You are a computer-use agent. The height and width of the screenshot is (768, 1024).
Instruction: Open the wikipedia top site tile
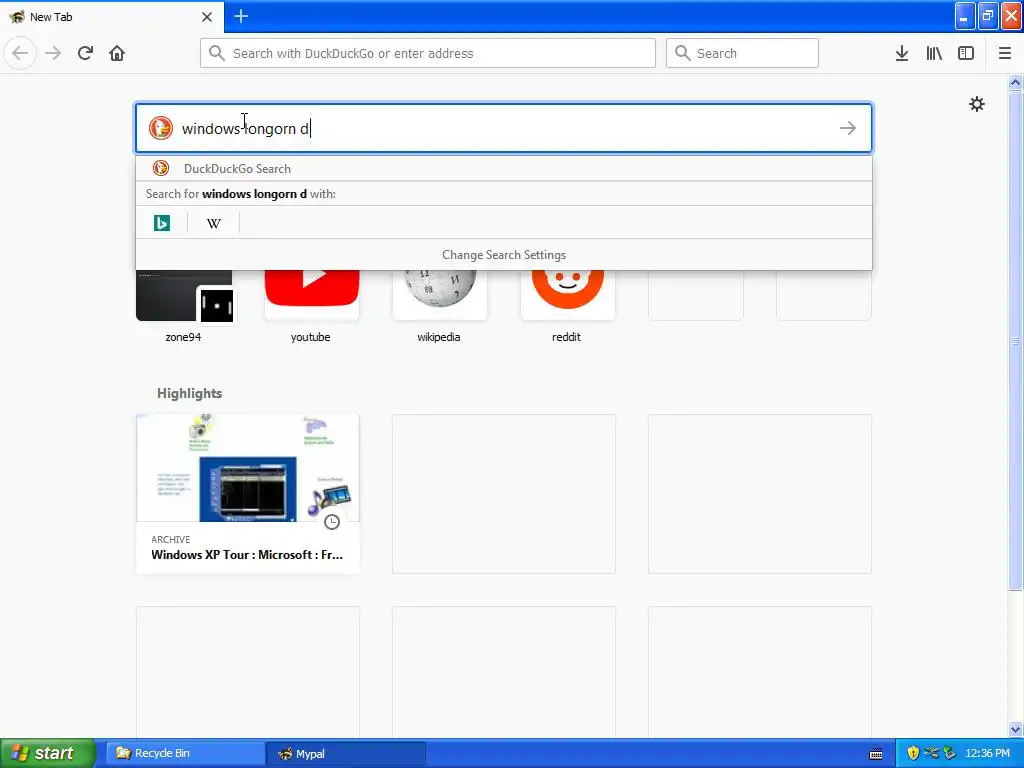pyautogui.click(x=440, y=306)
